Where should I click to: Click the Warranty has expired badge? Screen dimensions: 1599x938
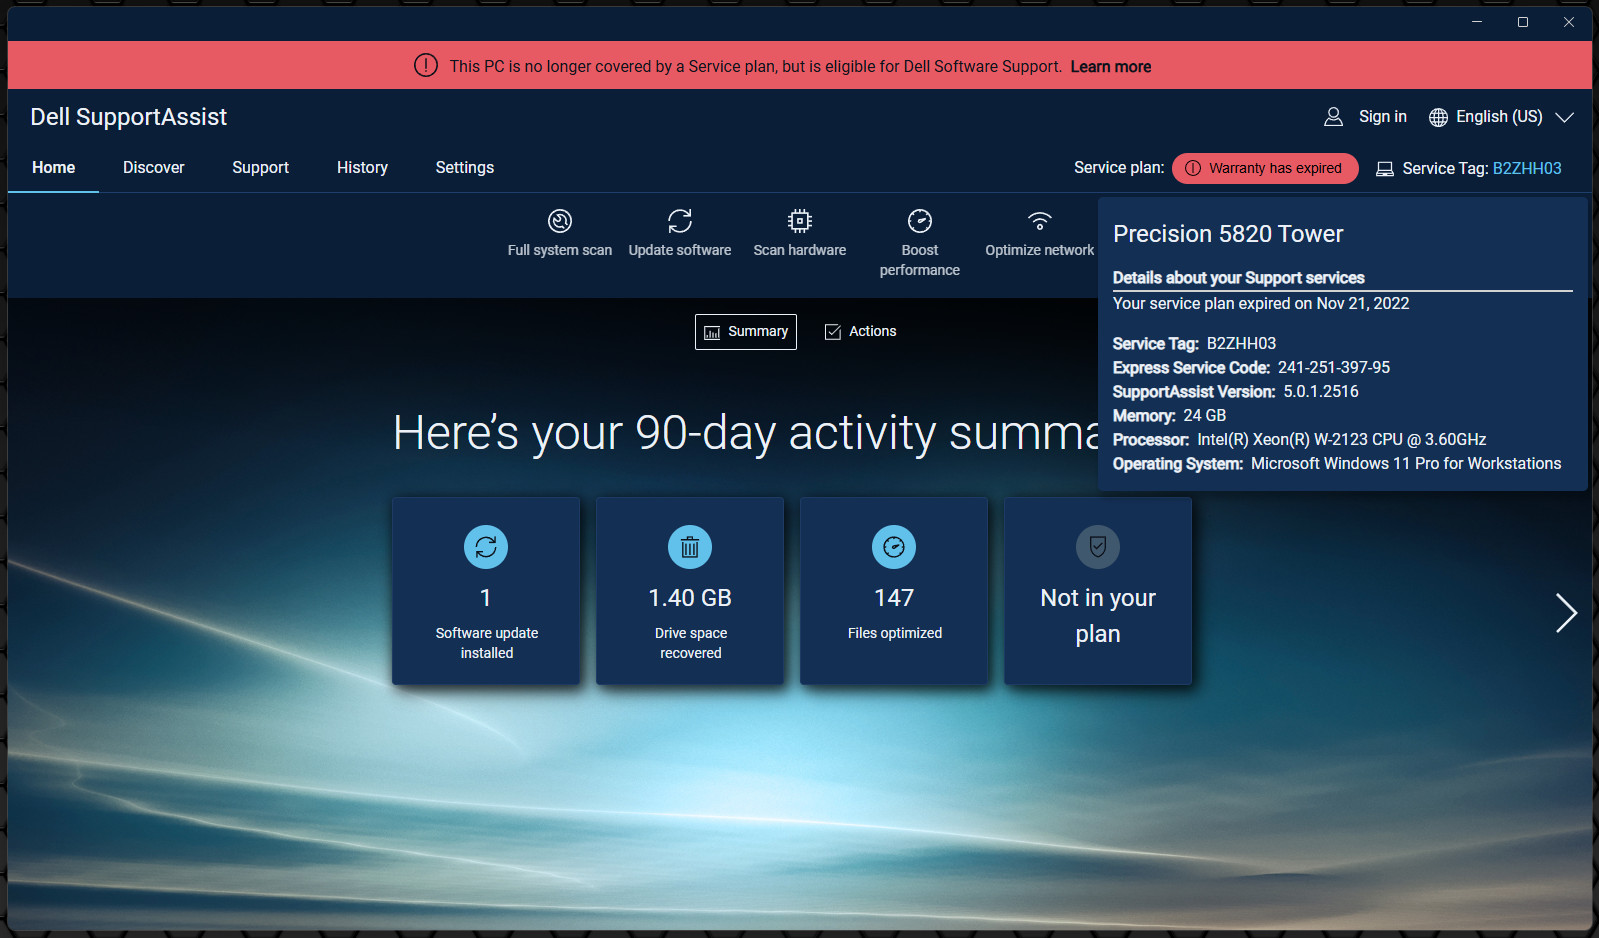pos(1265,168)
